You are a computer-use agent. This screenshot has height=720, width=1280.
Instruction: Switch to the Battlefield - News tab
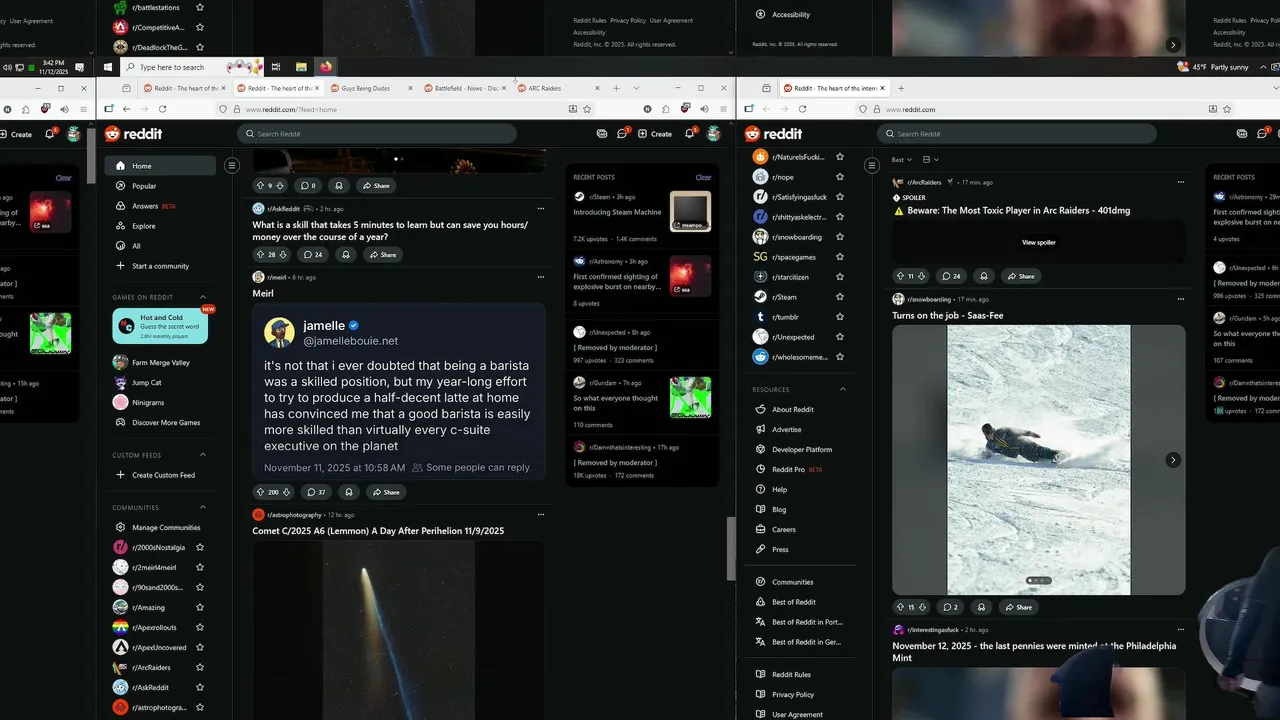[464, 88]
